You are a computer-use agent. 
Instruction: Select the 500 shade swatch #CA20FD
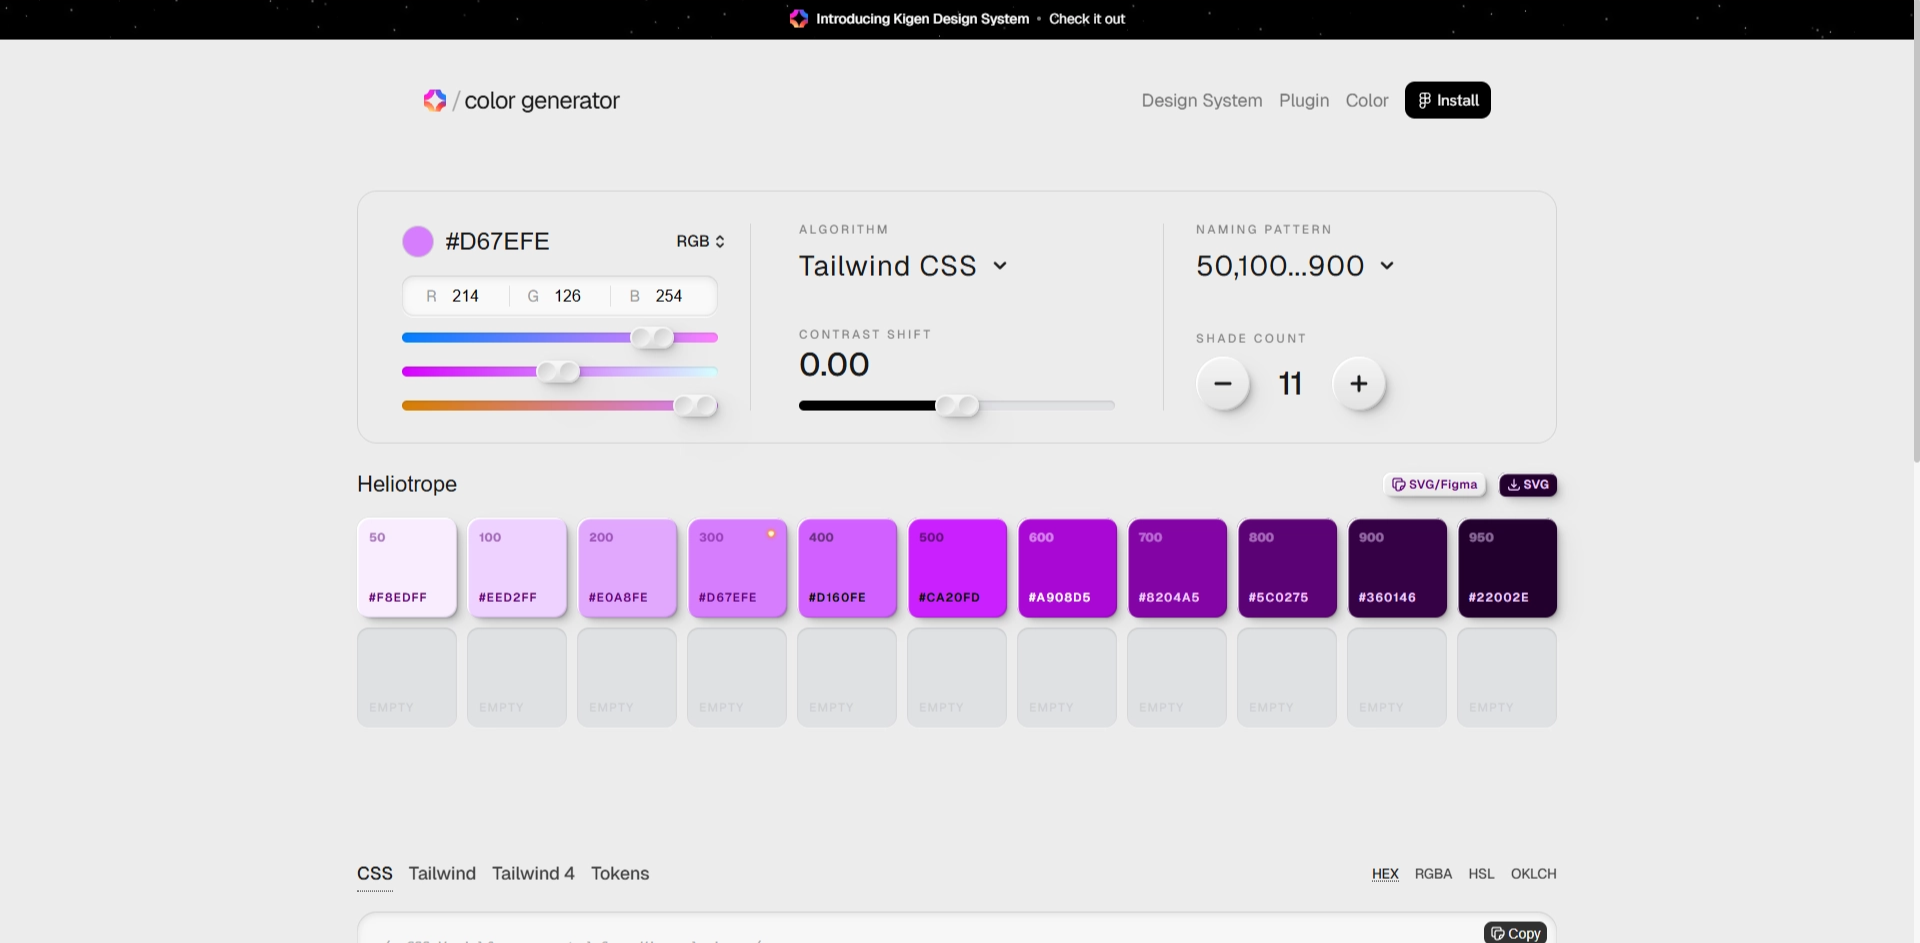click(x=957, y=568)
